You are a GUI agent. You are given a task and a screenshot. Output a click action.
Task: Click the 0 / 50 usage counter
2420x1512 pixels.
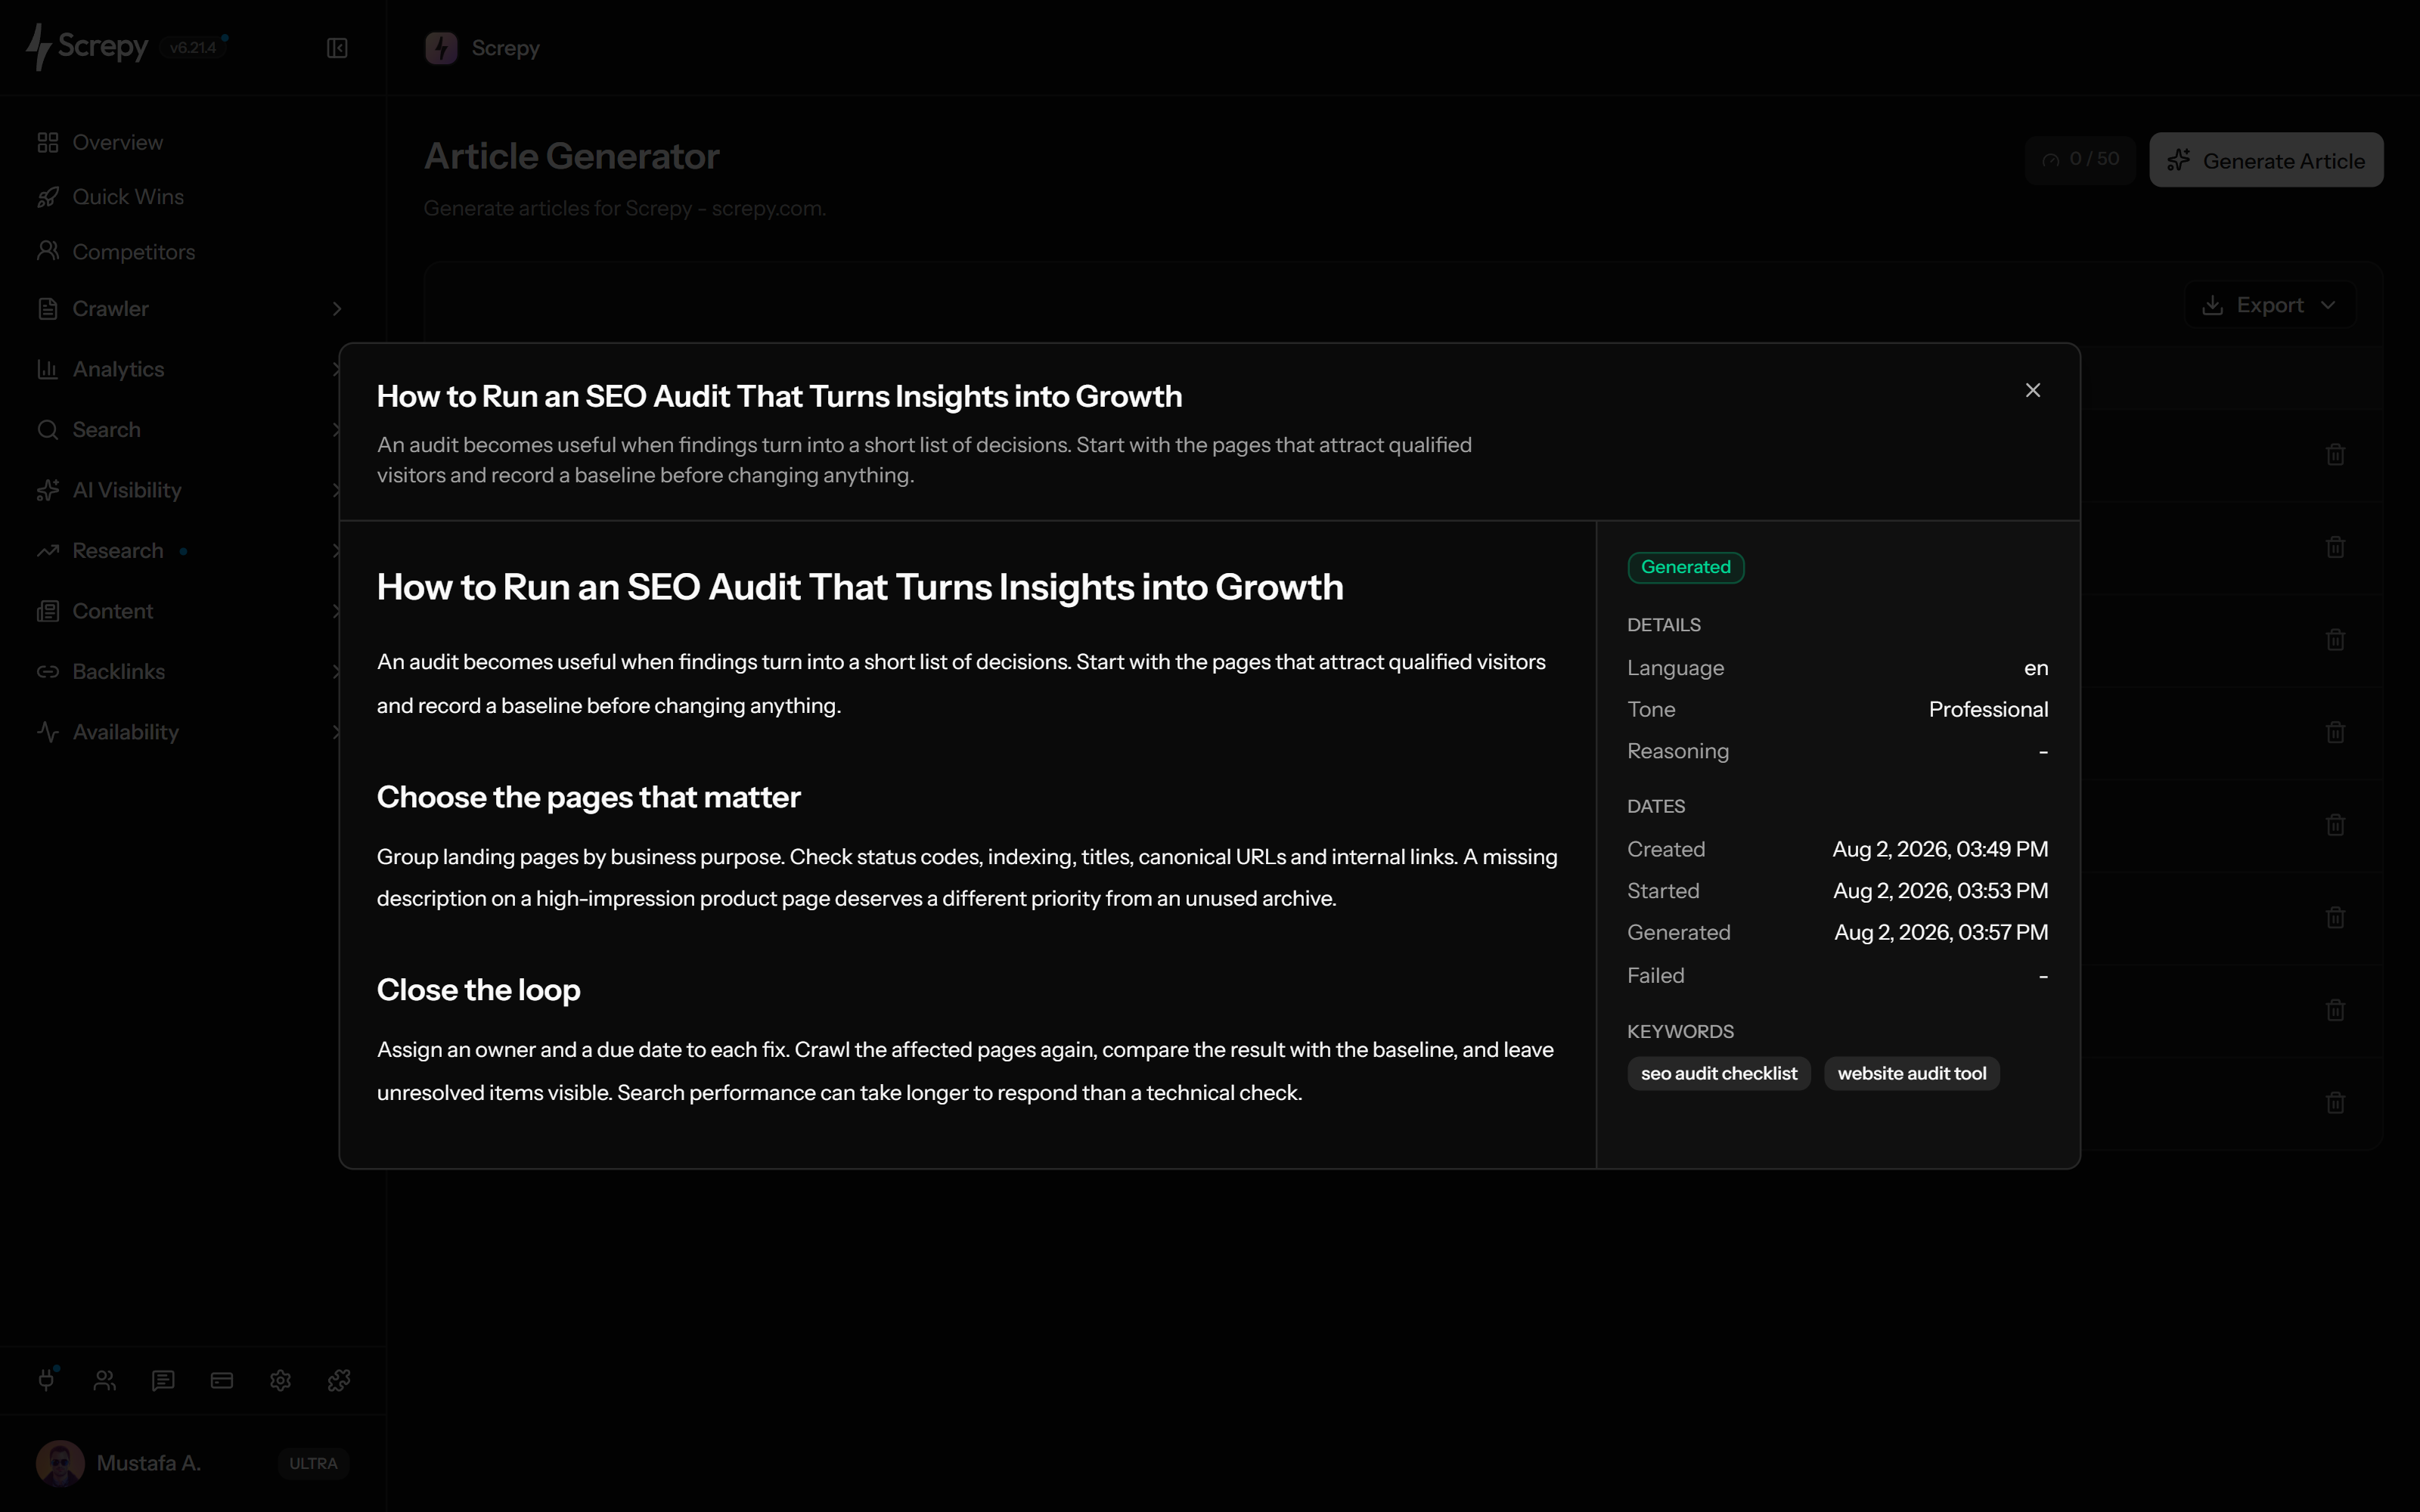point(2080,159)
